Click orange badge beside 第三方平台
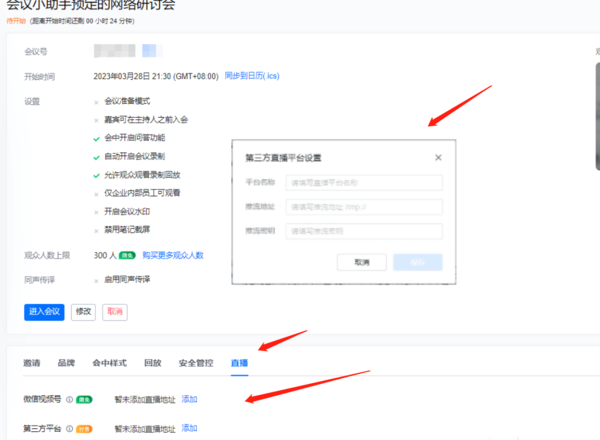Viewport: 600px width, 440px height. (84, 429)
